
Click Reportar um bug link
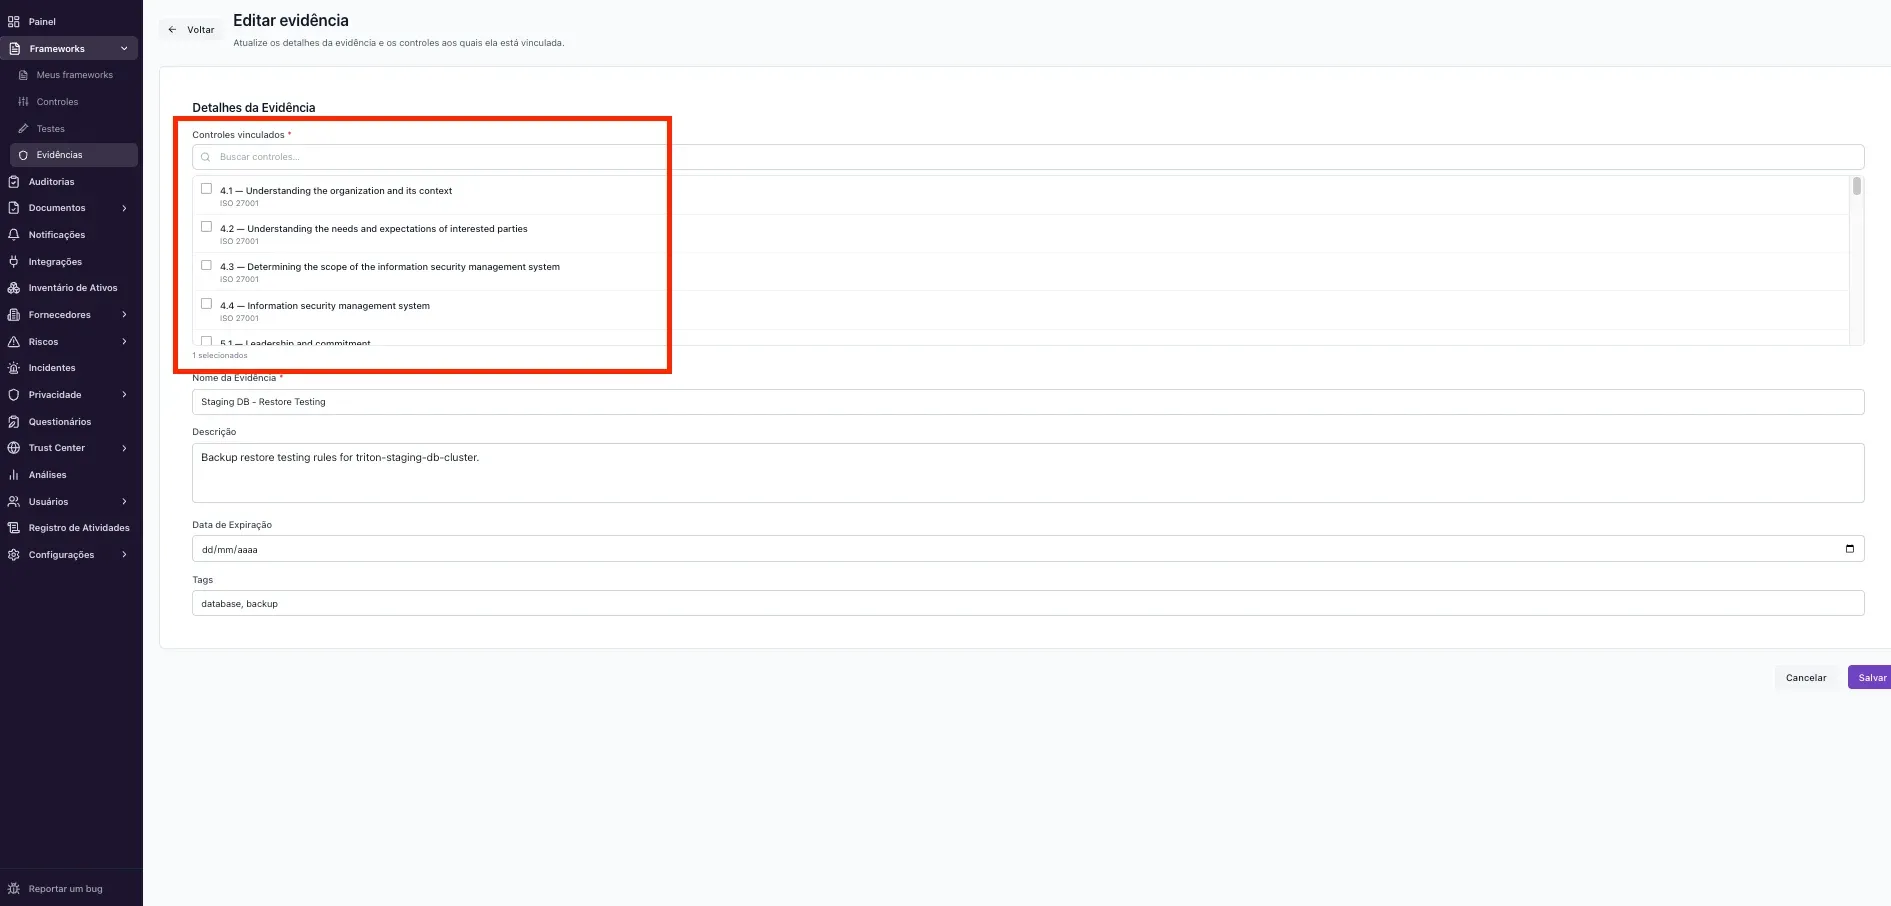(x=65, y=889)
